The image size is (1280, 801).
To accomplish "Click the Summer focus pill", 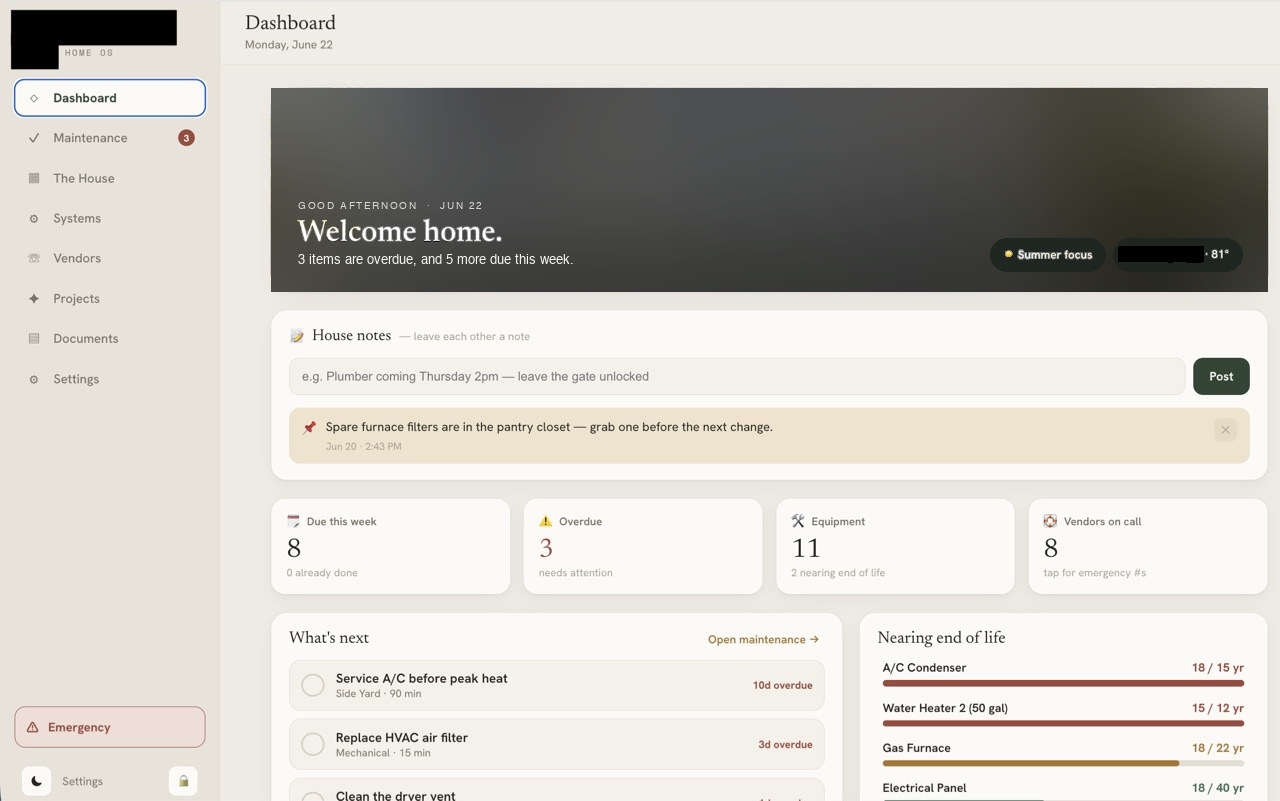I will click(1048, 255).
